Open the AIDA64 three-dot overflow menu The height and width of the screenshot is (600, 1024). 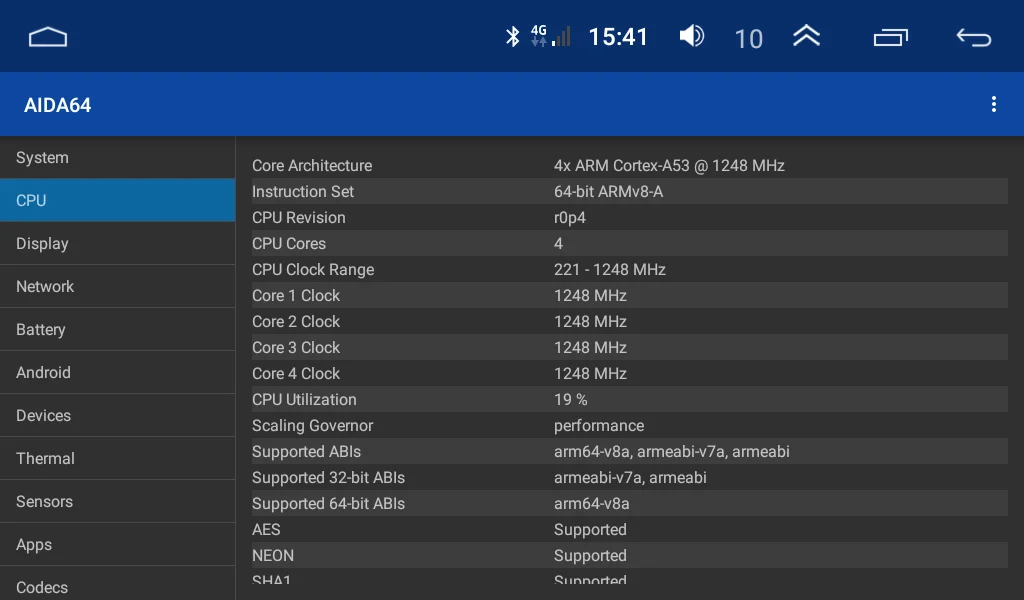point(993,104)
